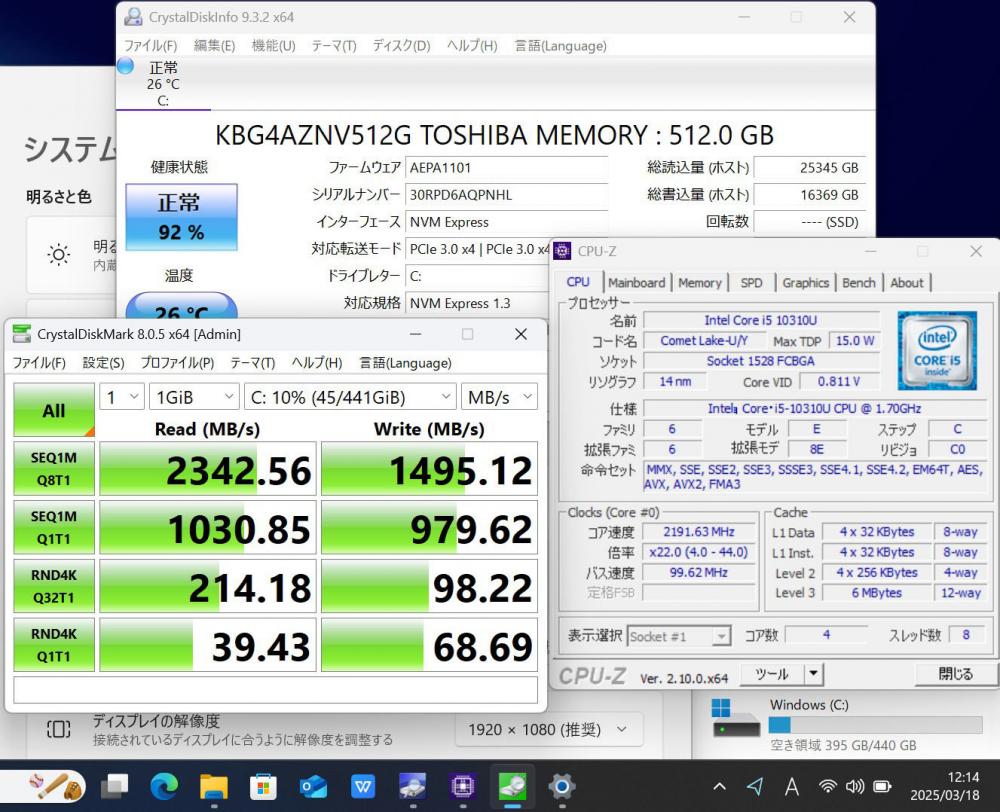Click the 2342.56 sequential read result
The image size is (1000, 812).
point(208,469)
